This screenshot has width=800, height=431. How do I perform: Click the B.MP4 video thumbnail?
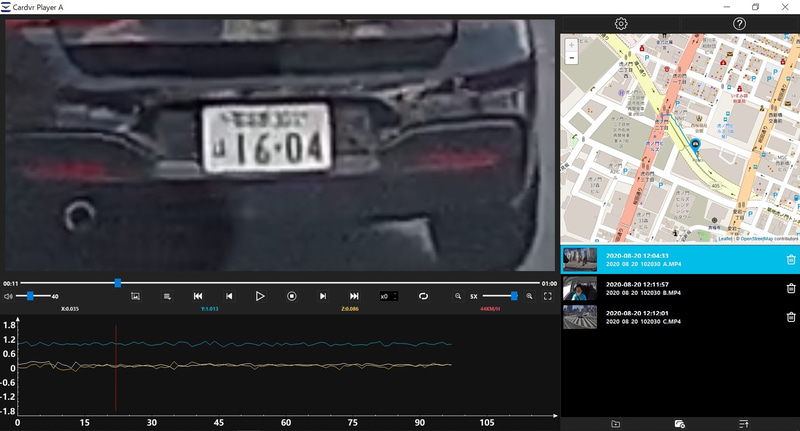pyautogui.click(x=580, y=289)
